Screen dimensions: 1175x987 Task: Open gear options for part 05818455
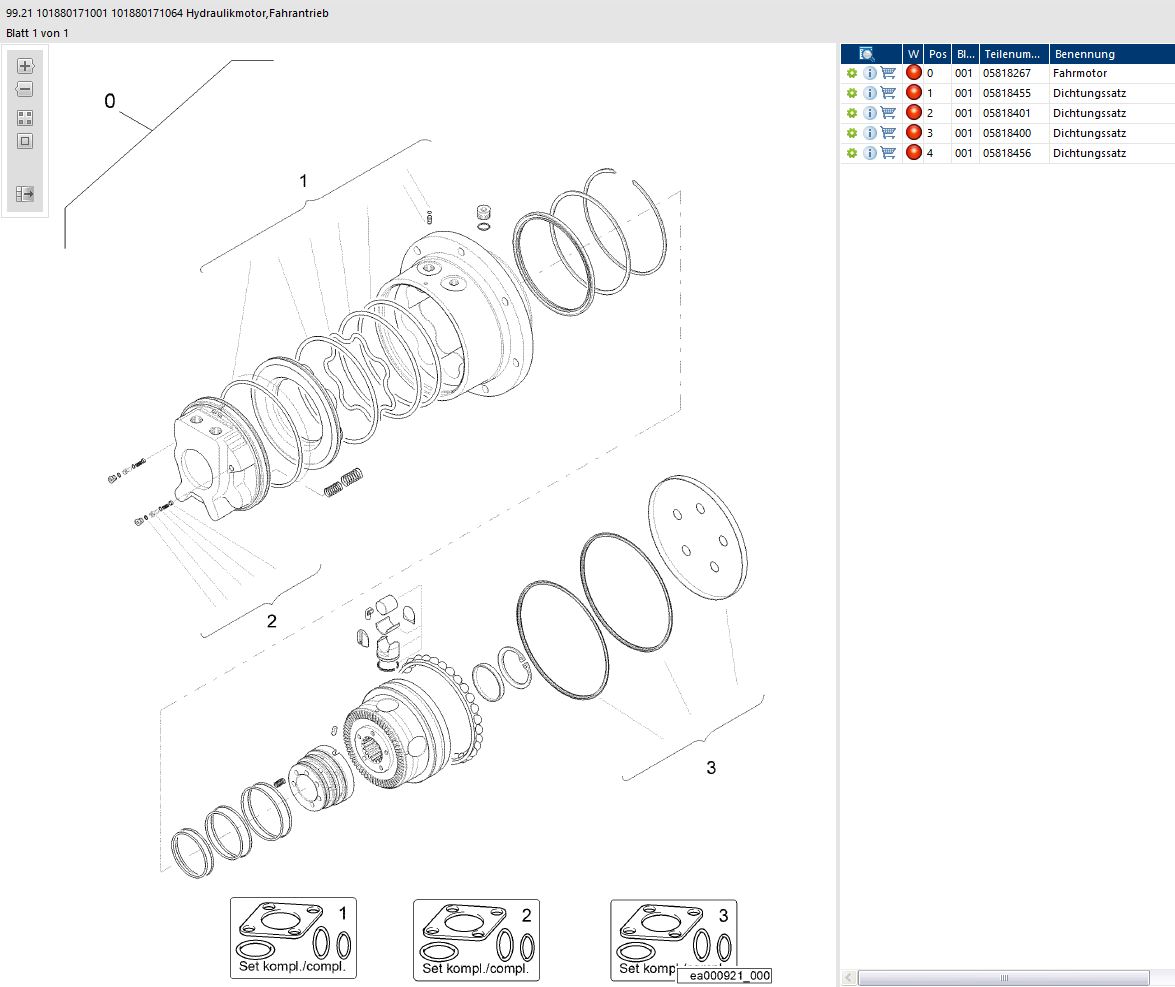(x=852, y=94)
